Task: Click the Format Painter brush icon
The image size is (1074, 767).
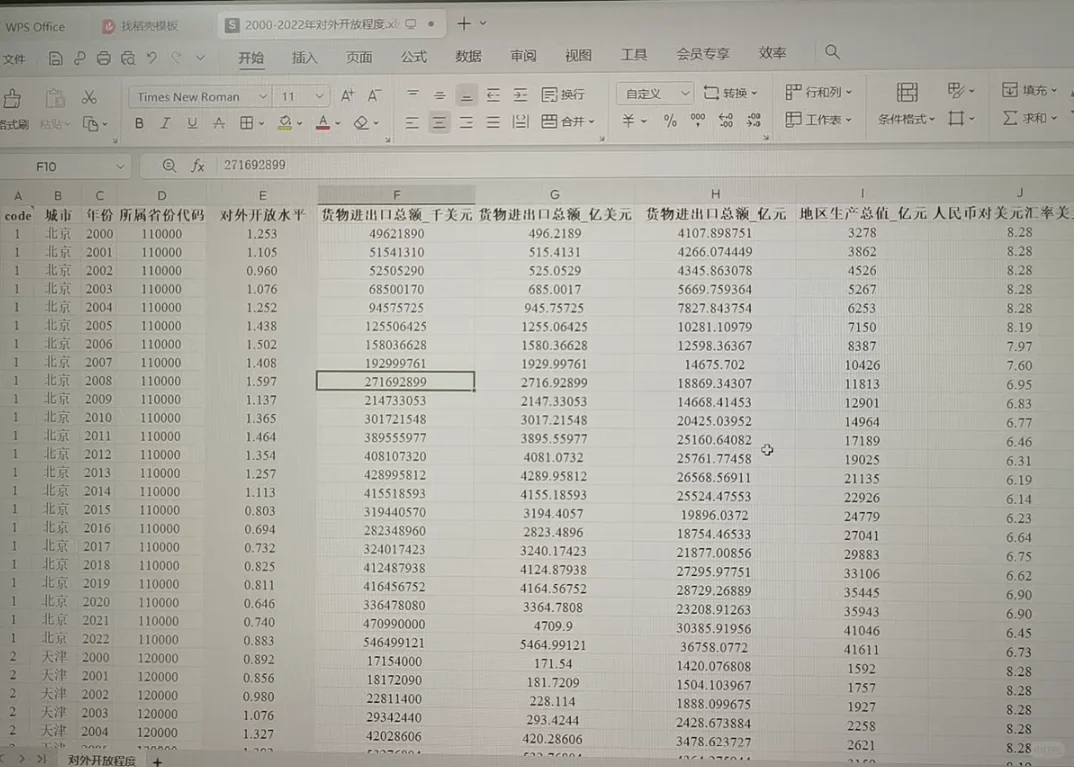Action: (12, 99)
